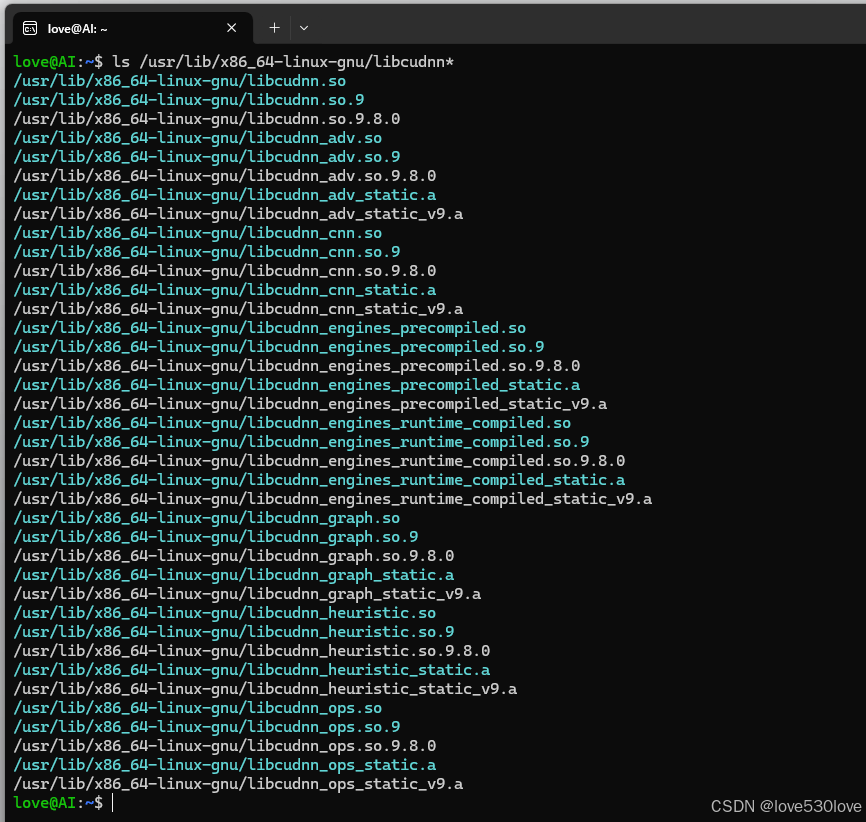The image size is (866, 822).
Task: Click the libcudnn_ops.so.9 path line
Action: [207, 727]
